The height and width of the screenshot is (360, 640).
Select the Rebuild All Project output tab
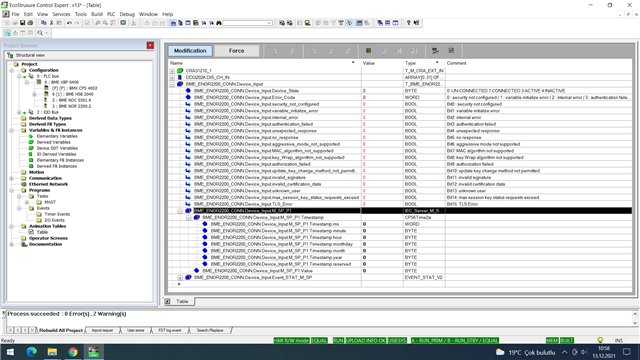pos(61,330)
